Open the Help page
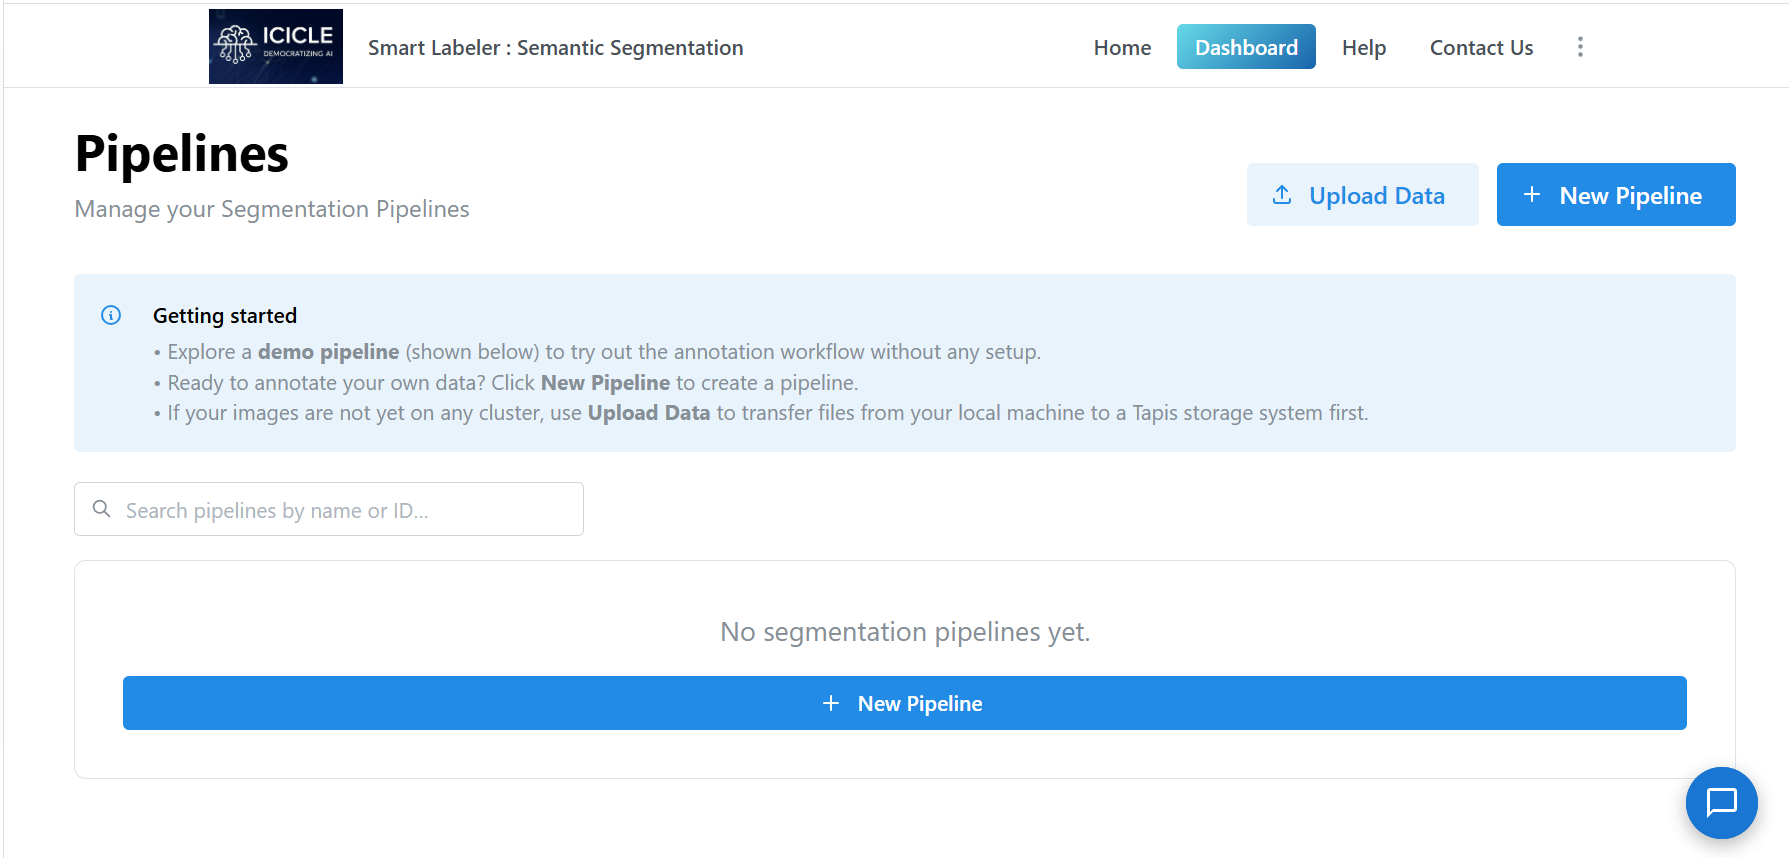 pyautogui.click(x=1364, y=47)
